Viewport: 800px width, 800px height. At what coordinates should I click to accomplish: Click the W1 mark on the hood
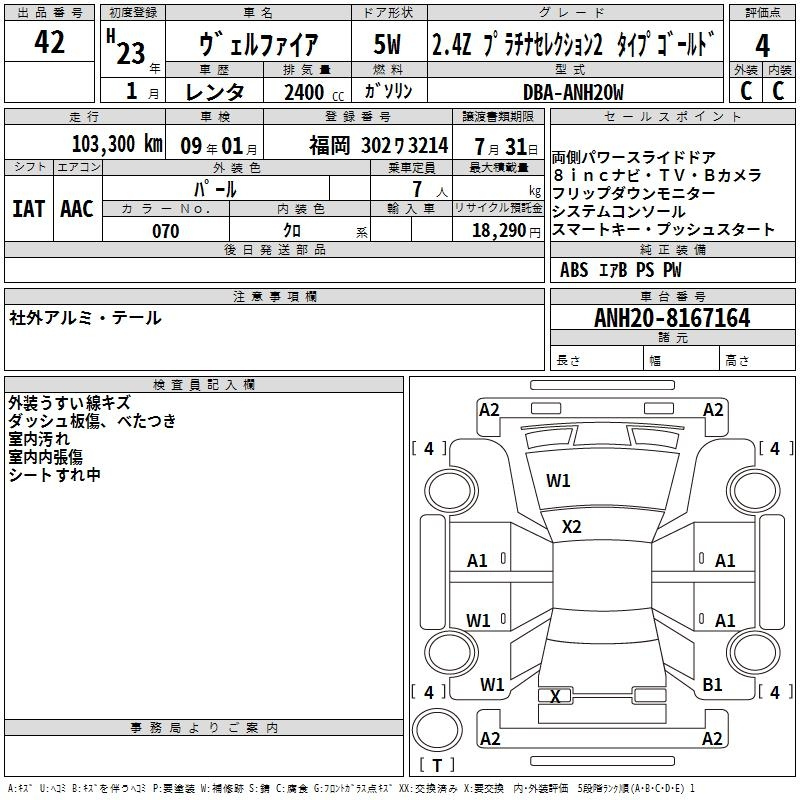point(558,481)
